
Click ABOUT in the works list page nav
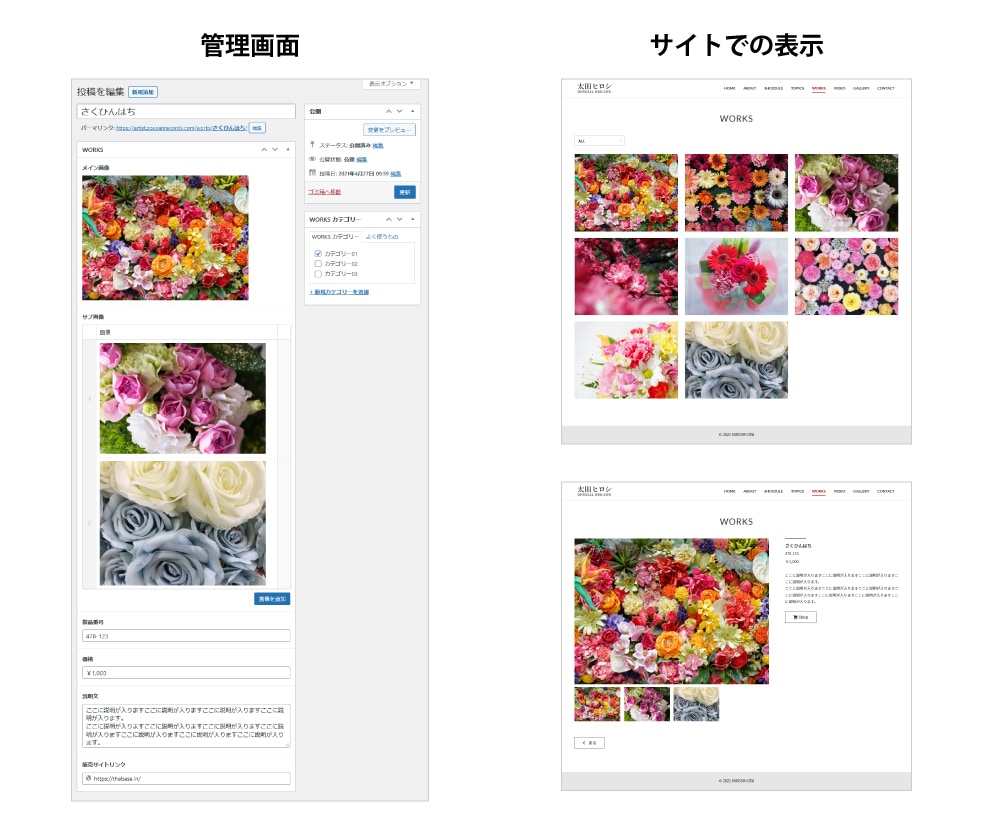750,89
